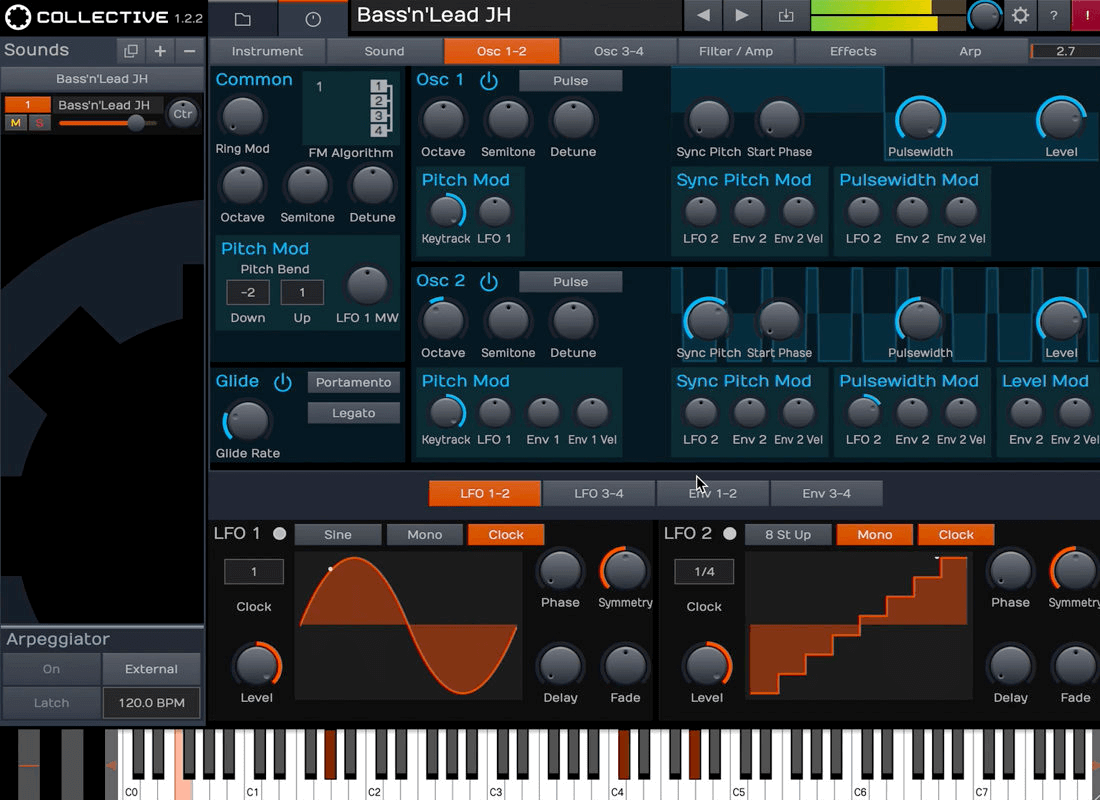
Task: Click the 120.0 BPM tempo field
Action: [151, 703]
